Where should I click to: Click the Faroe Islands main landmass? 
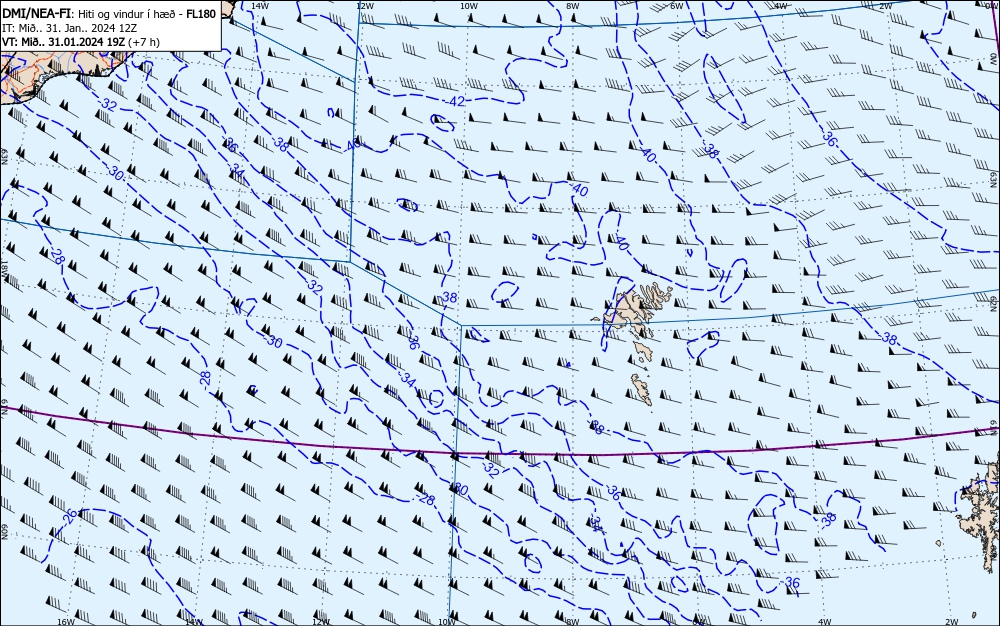(638, 312)
